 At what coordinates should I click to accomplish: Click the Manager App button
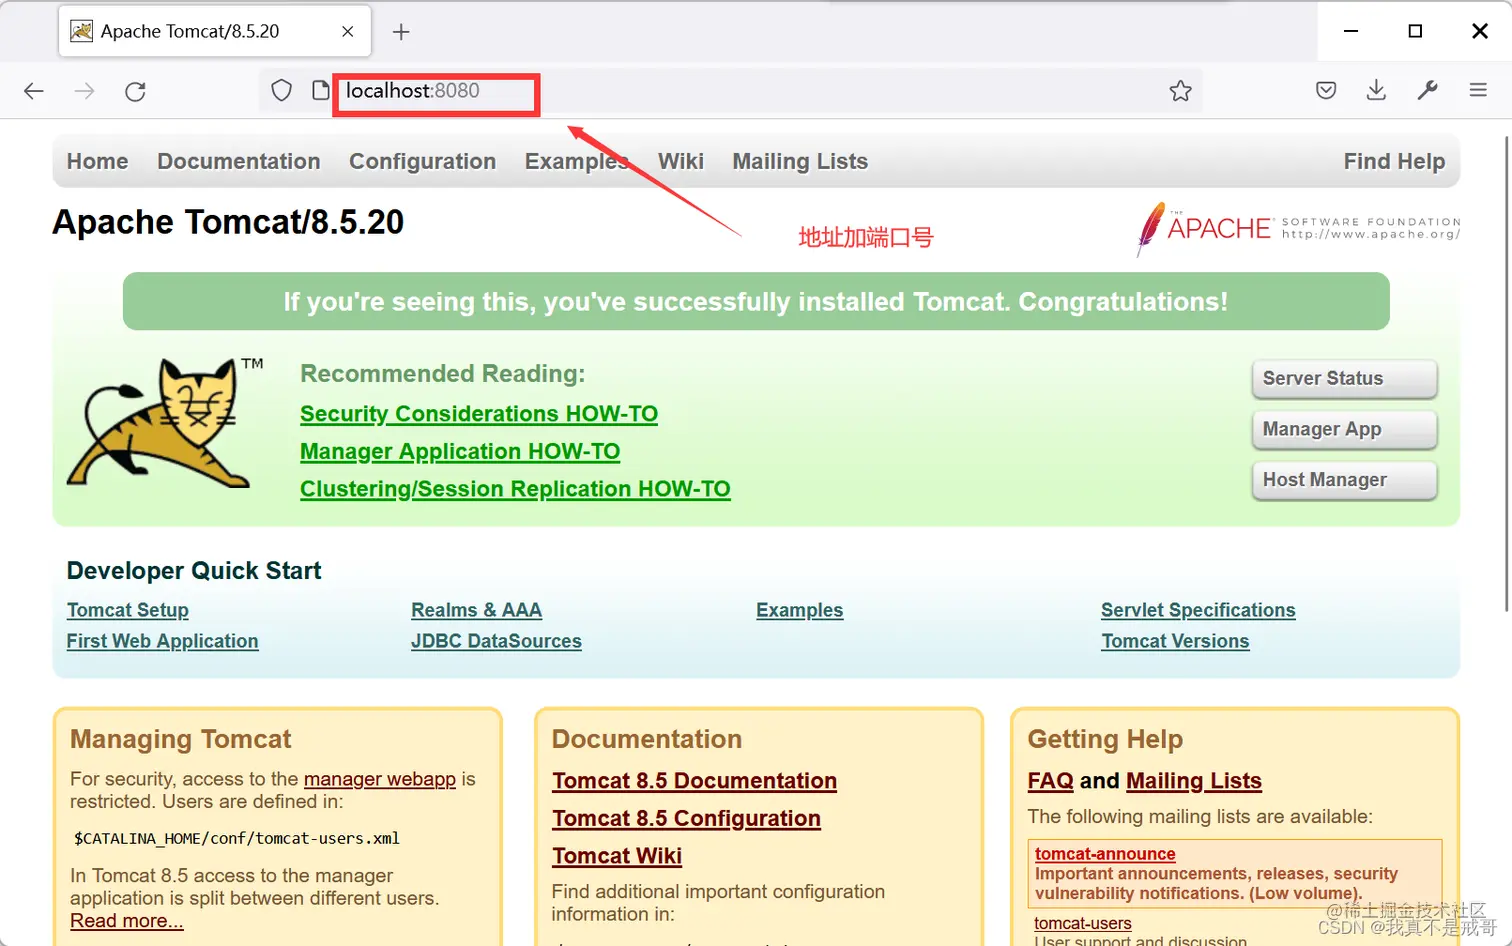[1344, 430]
